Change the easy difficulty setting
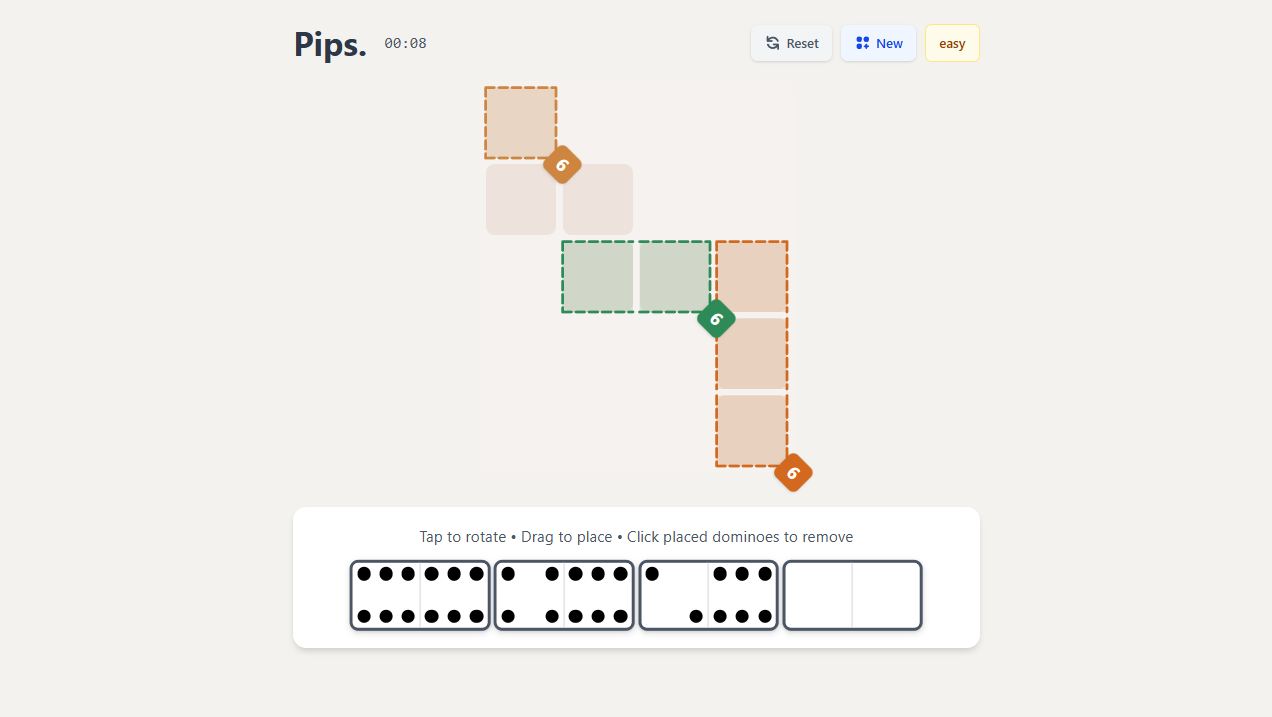Viewport: 1272px width, 717px height. (x=952, y=43)
